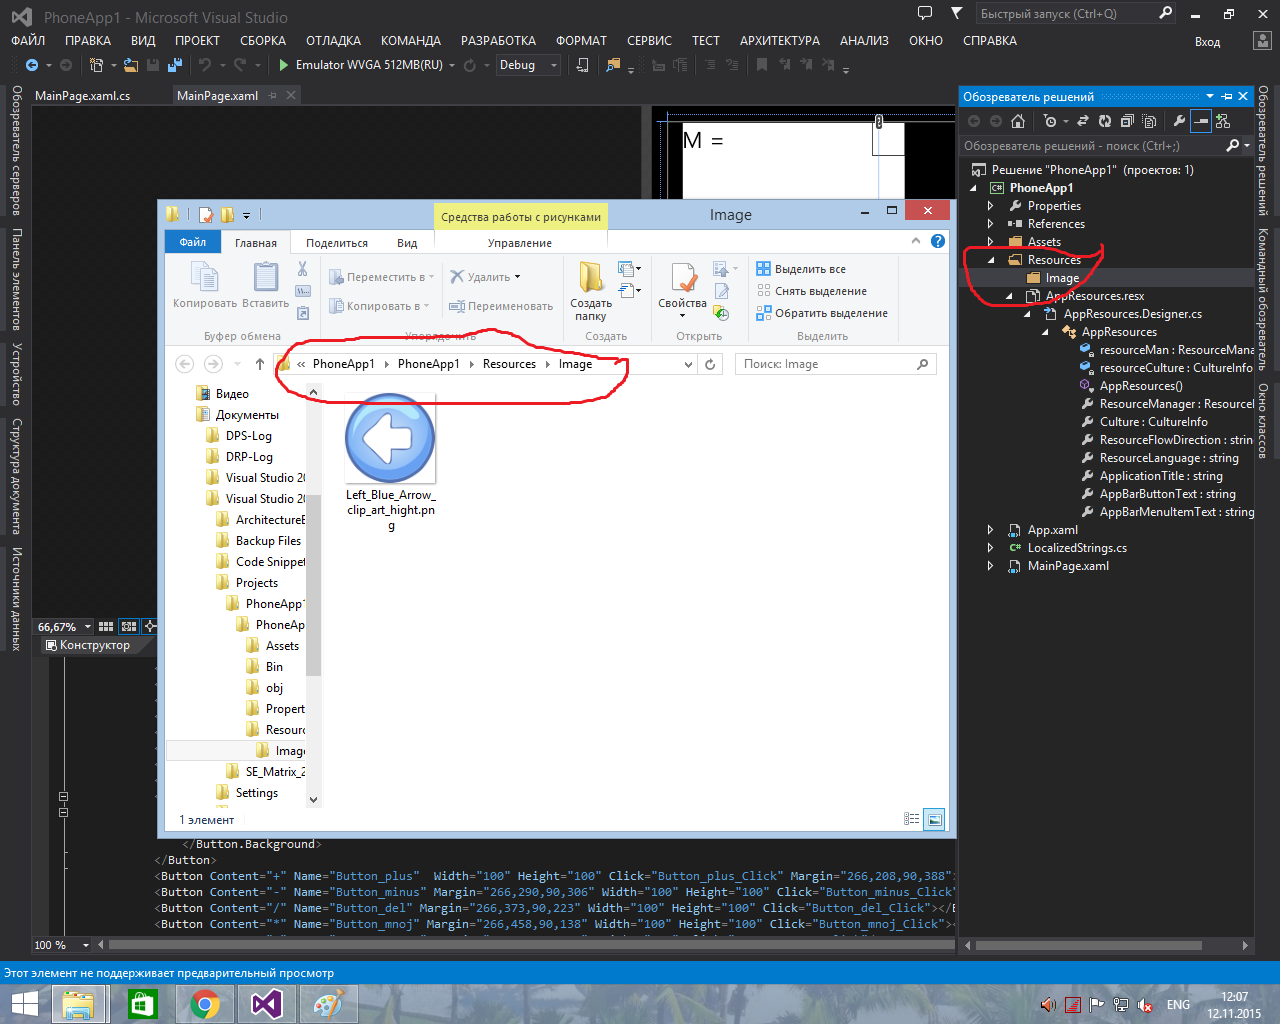The image size is (1280, 1024).
Task: Click the Конструктор designer view button
Action: pos(88,645)
